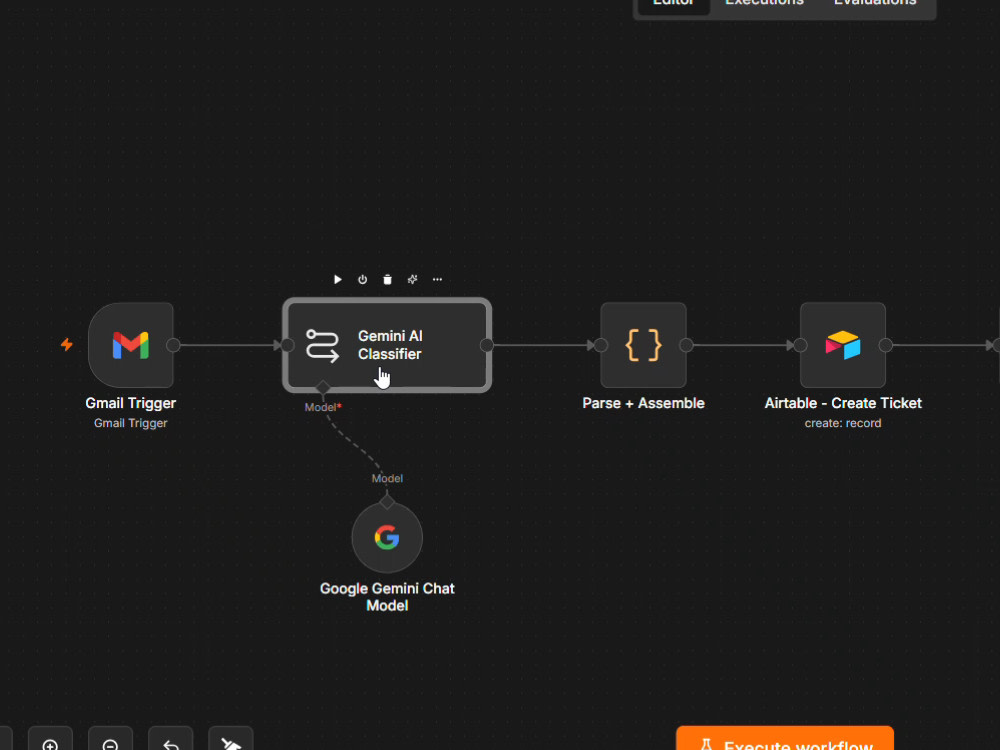The image size is (1000, 750).
Task: Click the 'Google Gemini Chat Model' label
Action: click(x=387, y=597)
